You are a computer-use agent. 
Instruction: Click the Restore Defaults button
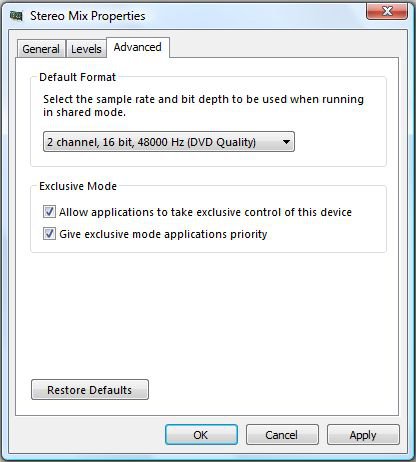(90, 389)
